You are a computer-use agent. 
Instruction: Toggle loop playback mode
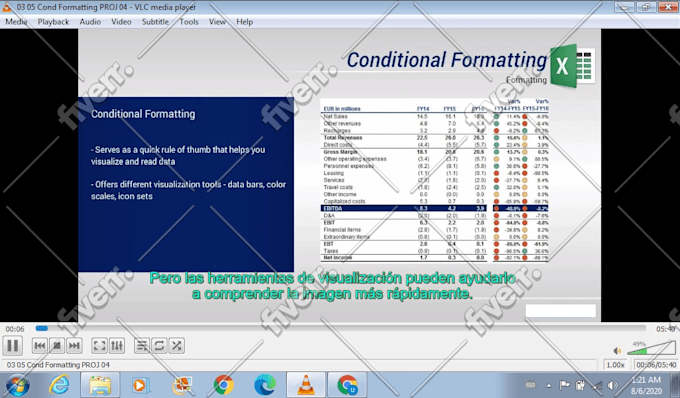pos(159,346)
